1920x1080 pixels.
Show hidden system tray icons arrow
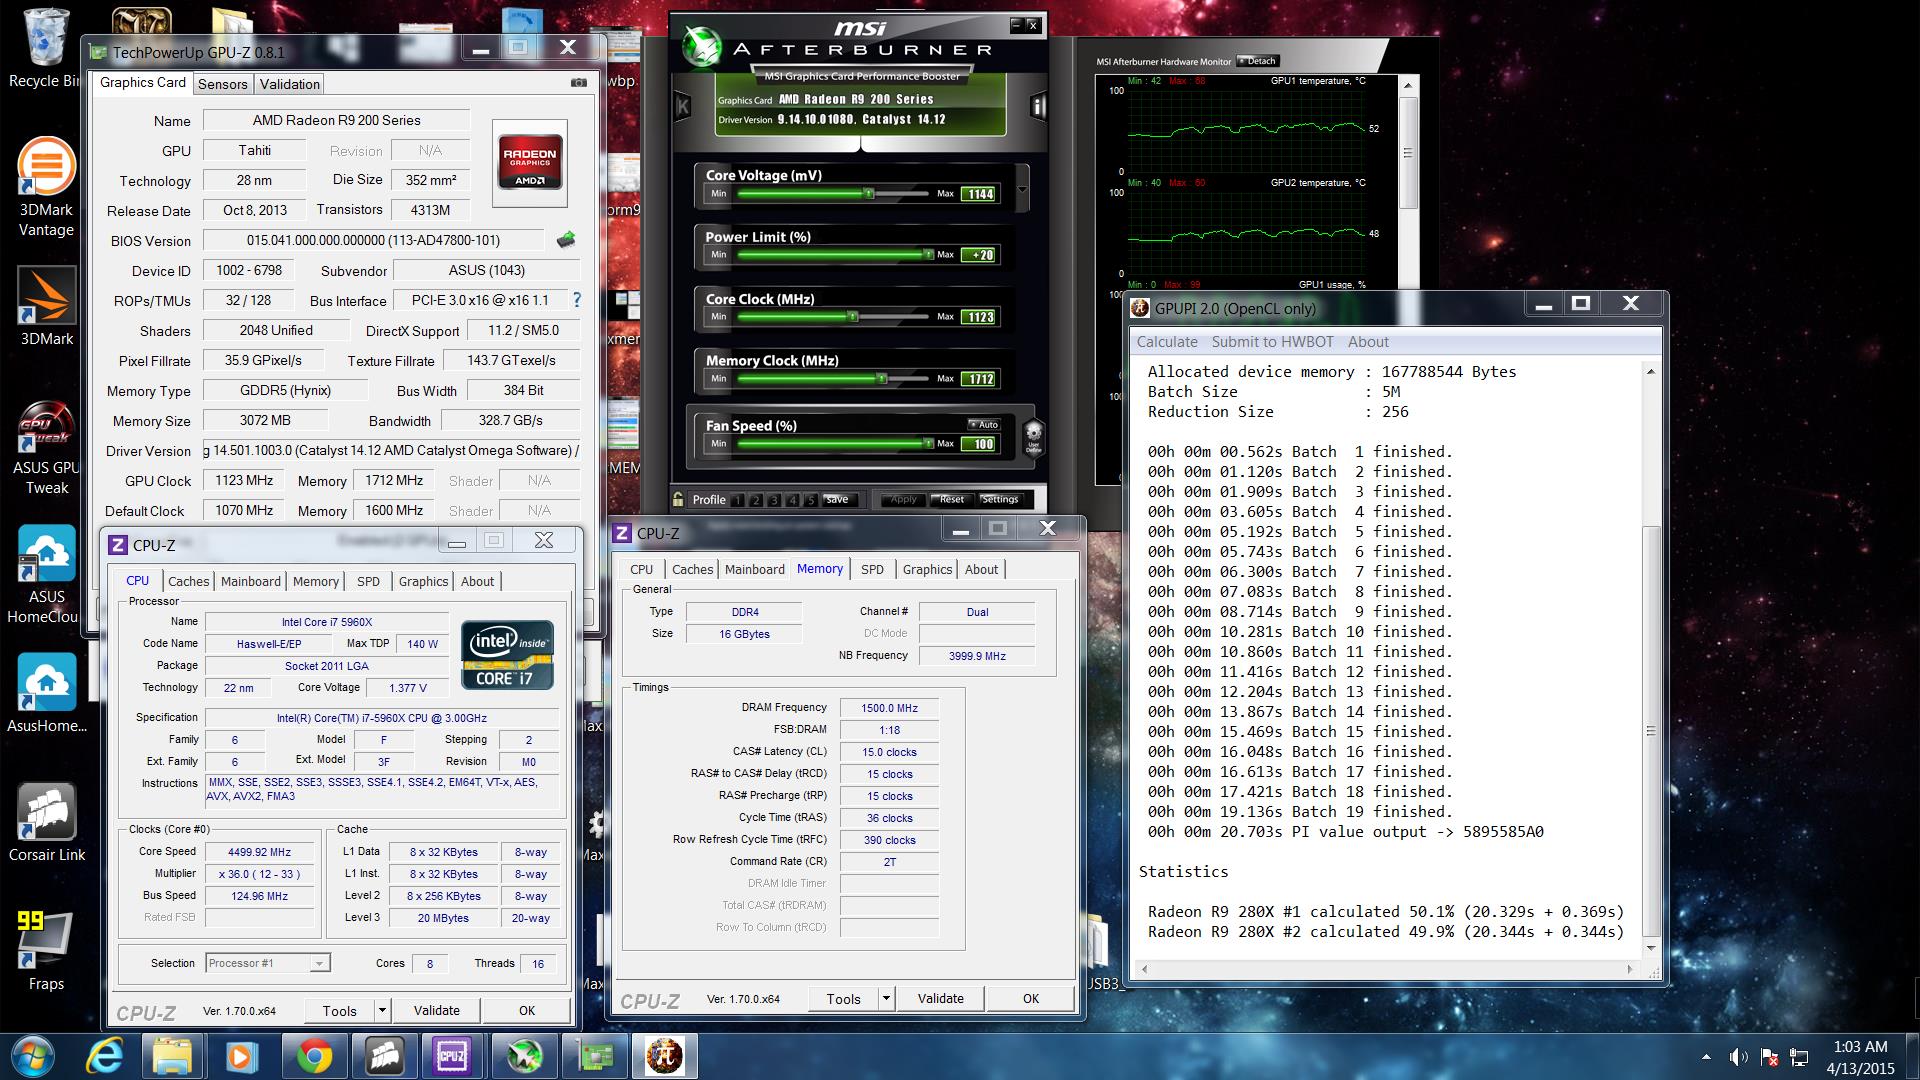click(1706, 1057)
